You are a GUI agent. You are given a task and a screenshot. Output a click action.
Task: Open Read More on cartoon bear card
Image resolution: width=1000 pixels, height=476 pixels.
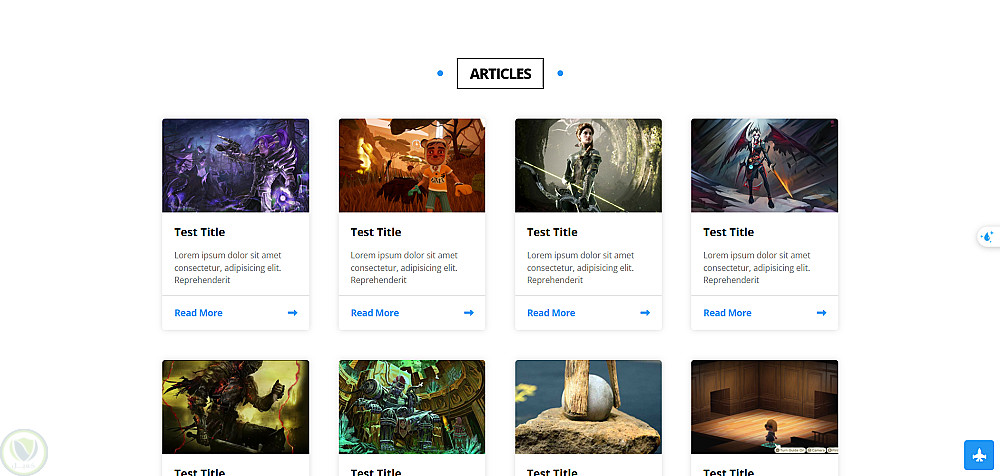pos(375,313)
